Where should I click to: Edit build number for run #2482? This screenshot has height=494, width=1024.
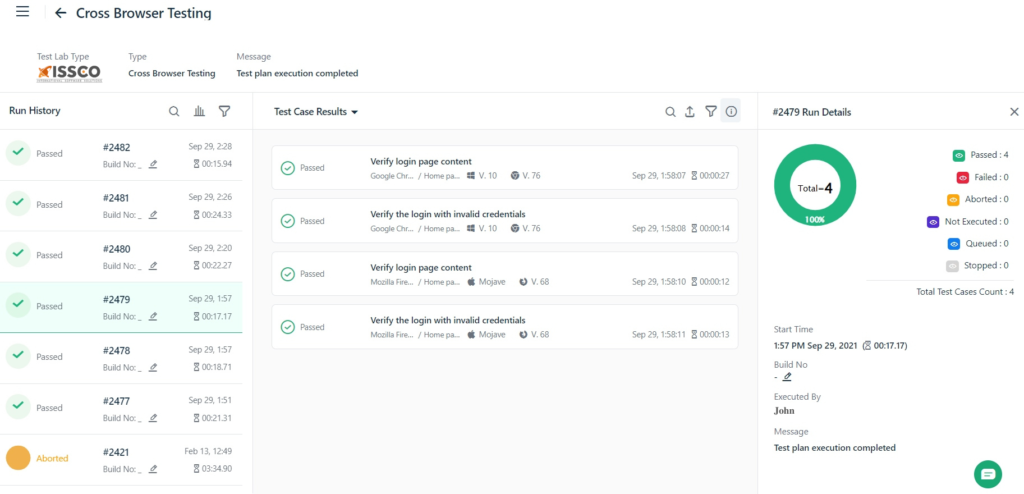coord(153,164)
